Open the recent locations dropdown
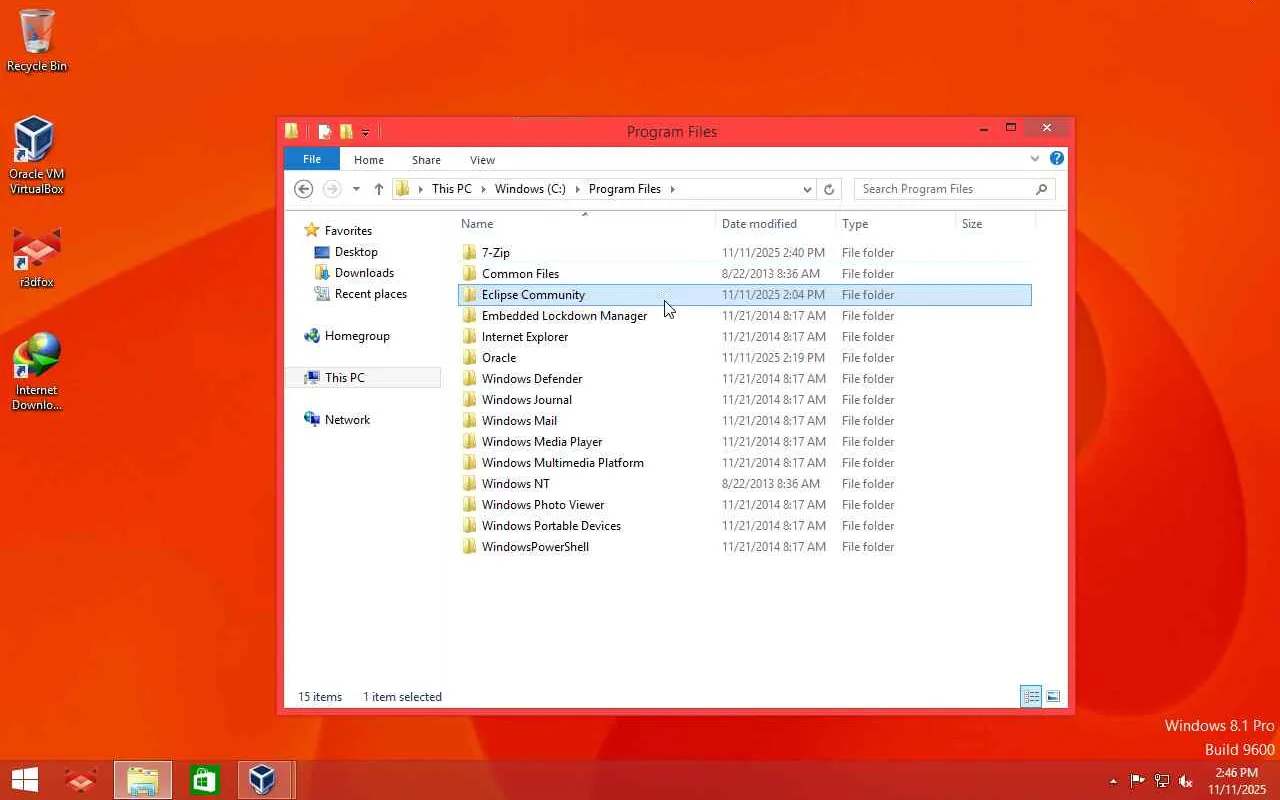The image size is (1280, 800). (356, 189)
